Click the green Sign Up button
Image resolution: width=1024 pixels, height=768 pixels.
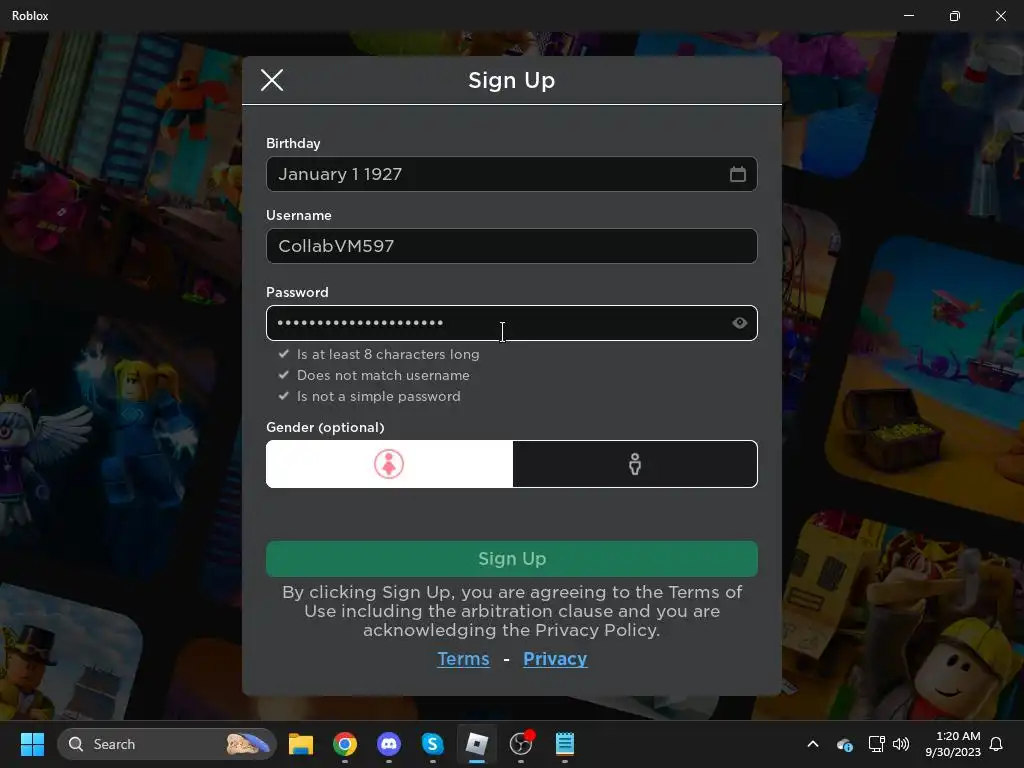(511, 558)
